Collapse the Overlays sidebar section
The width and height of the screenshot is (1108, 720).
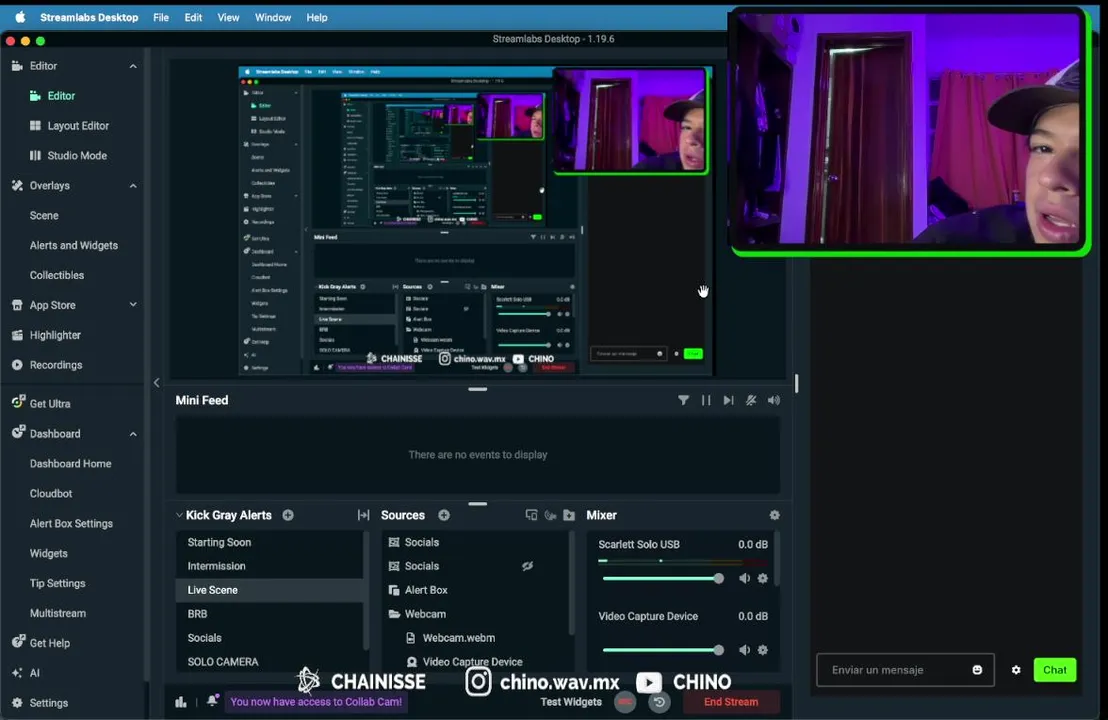(133, 186)
